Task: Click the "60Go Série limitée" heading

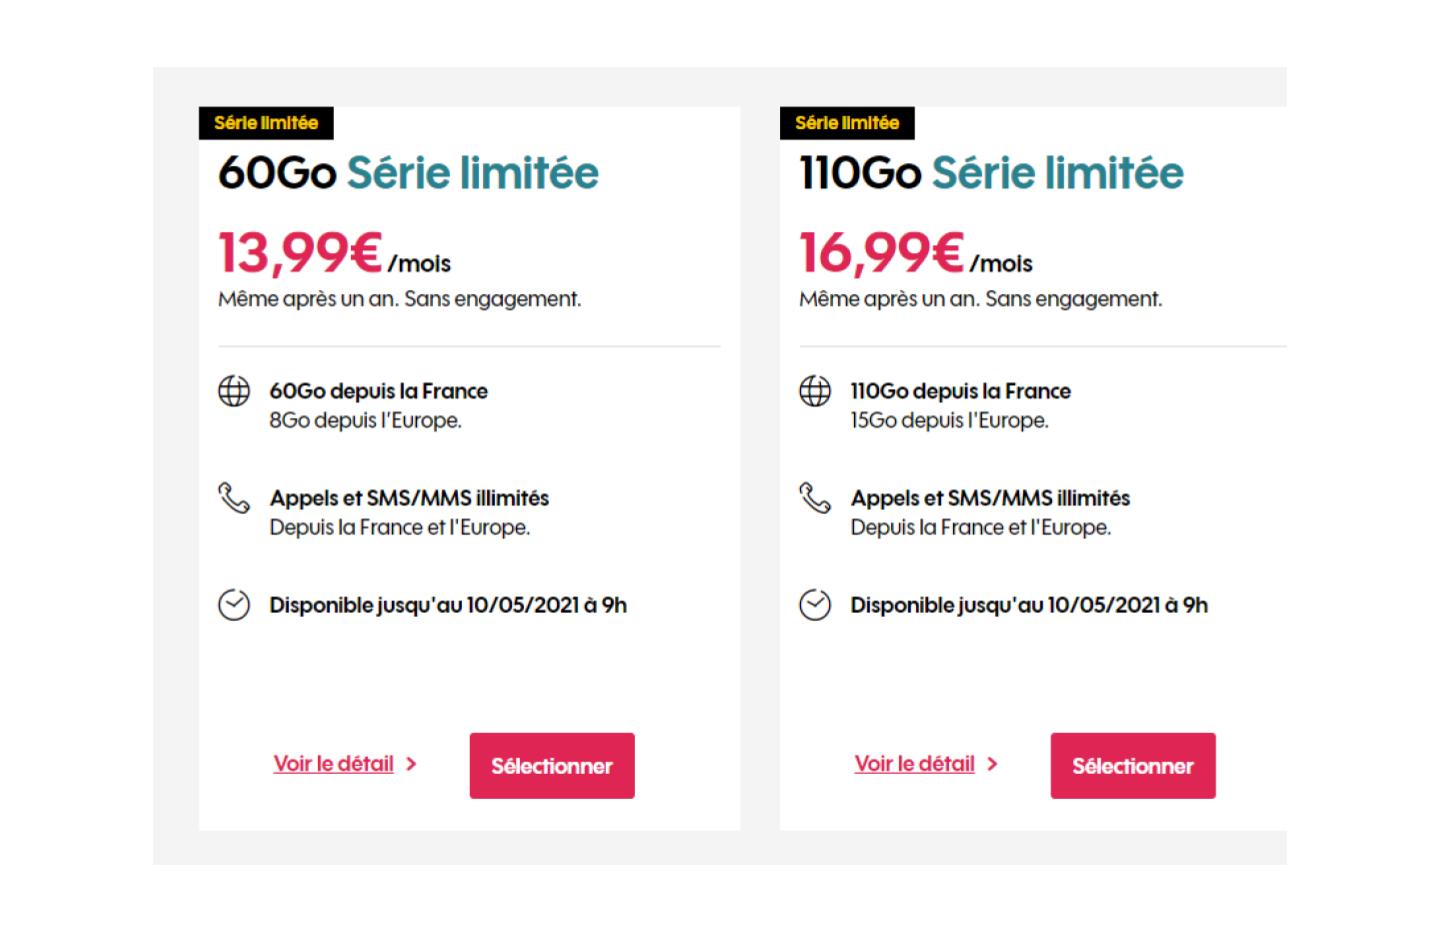Action: pyautogui.click(x=408, y=173)
